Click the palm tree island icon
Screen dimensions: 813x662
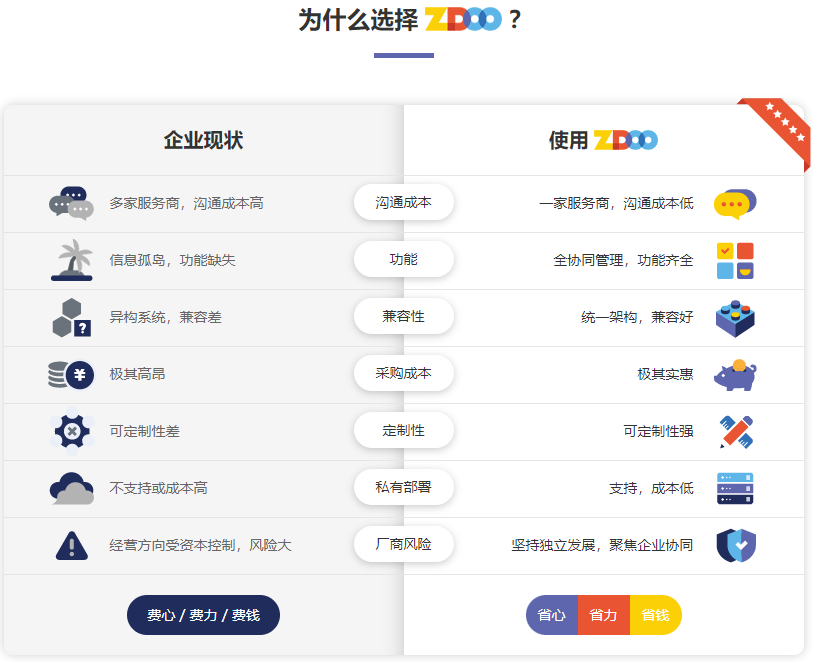[x=71, y=260]
